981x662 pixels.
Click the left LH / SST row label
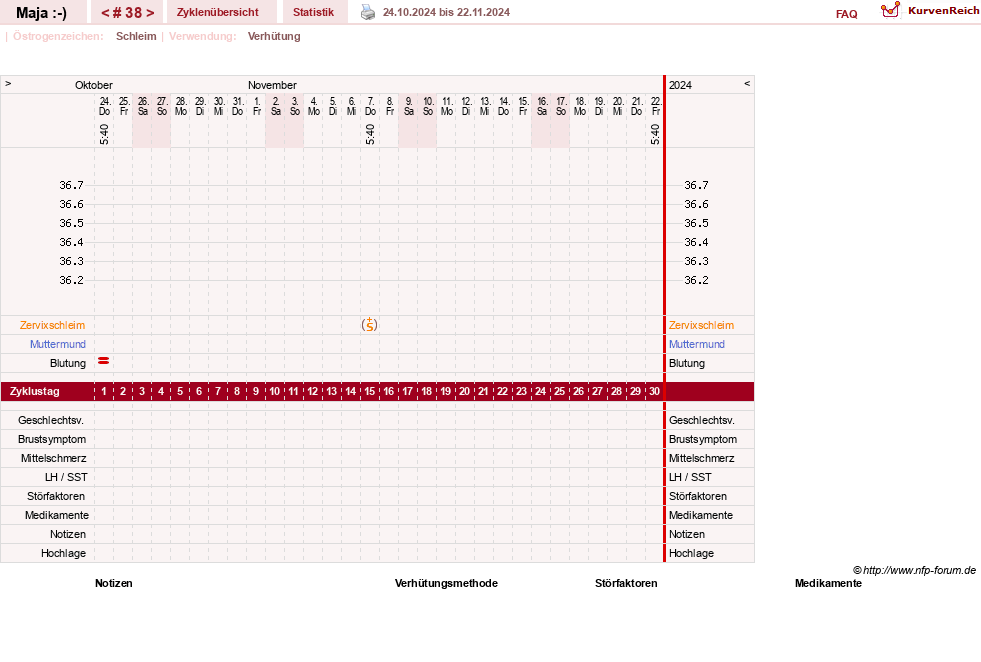tap(66, 477)
